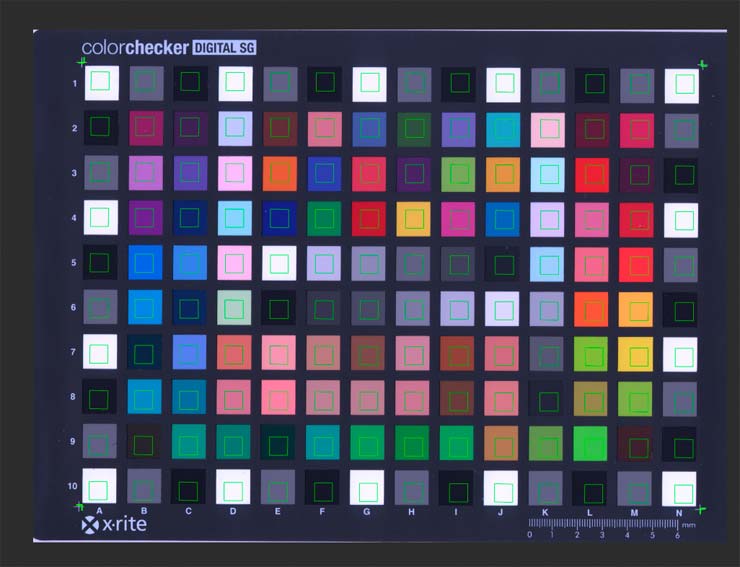Select the cyan patch at J2
The image size is (740, 567).
(503, 130)
